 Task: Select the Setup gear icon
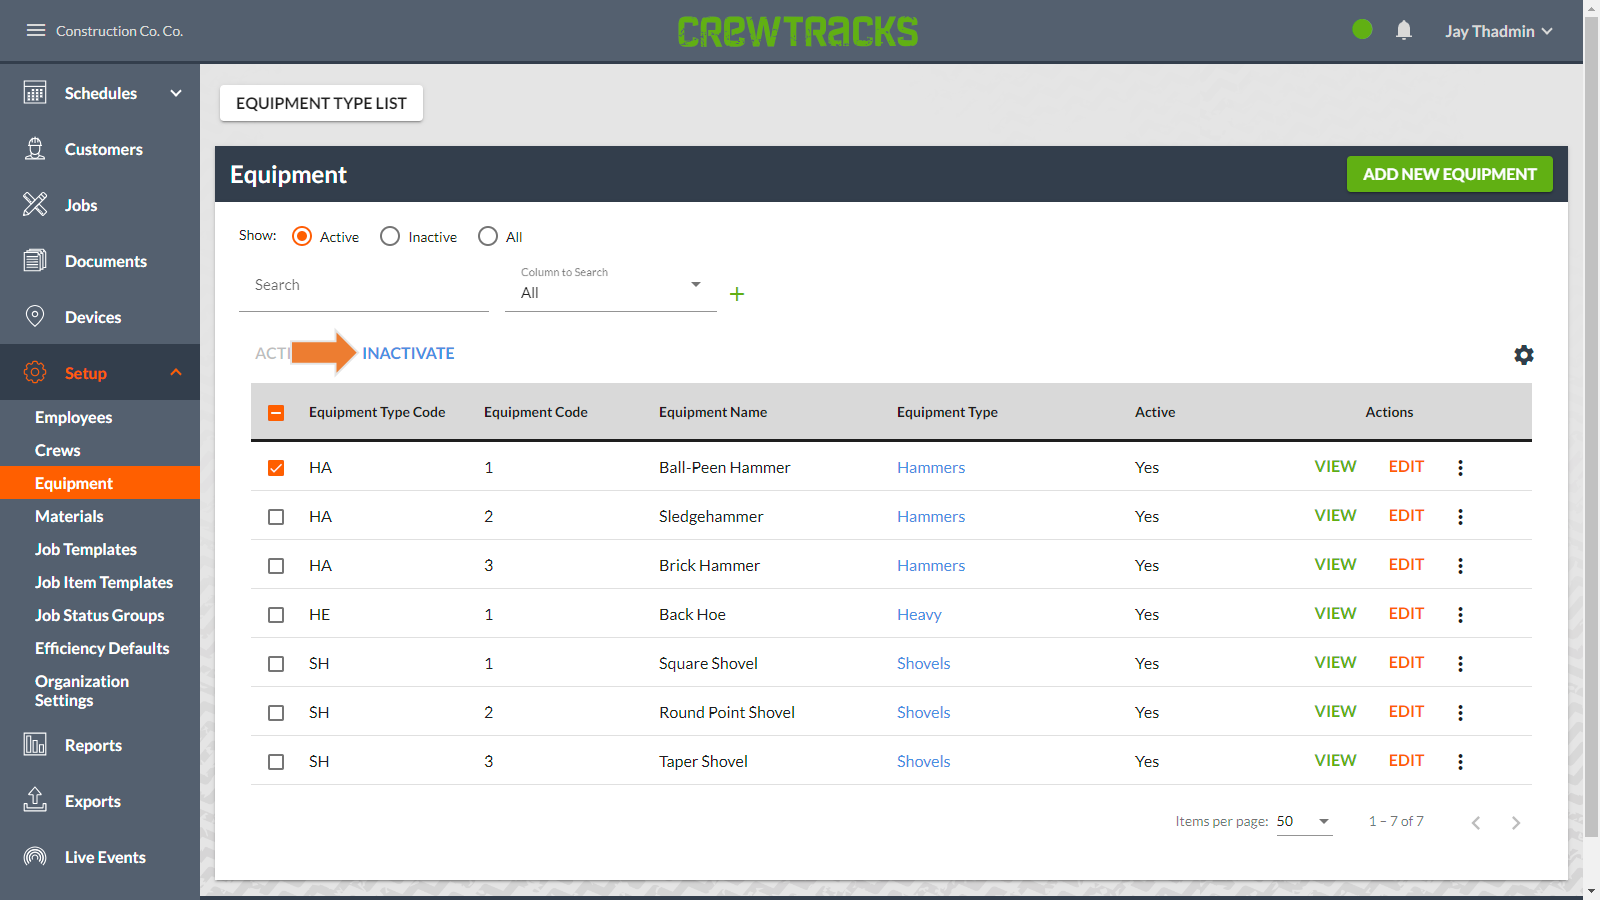pos(35,372)
